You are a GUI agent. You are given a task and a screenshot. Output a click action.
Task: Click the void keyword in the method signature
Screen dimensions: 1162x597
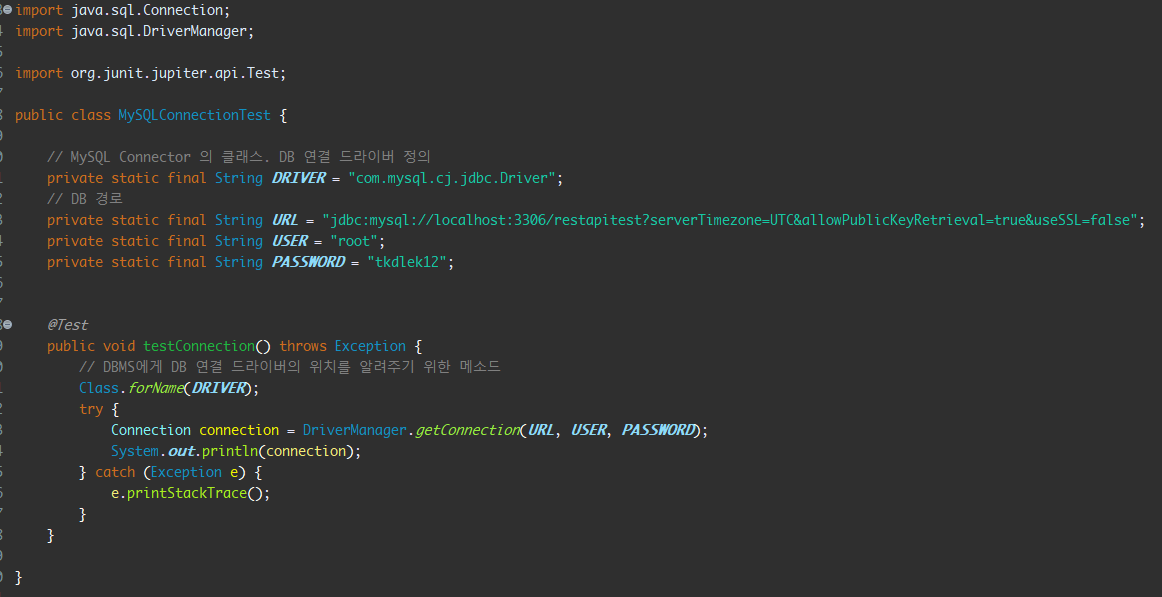click(x=119, y=347)
